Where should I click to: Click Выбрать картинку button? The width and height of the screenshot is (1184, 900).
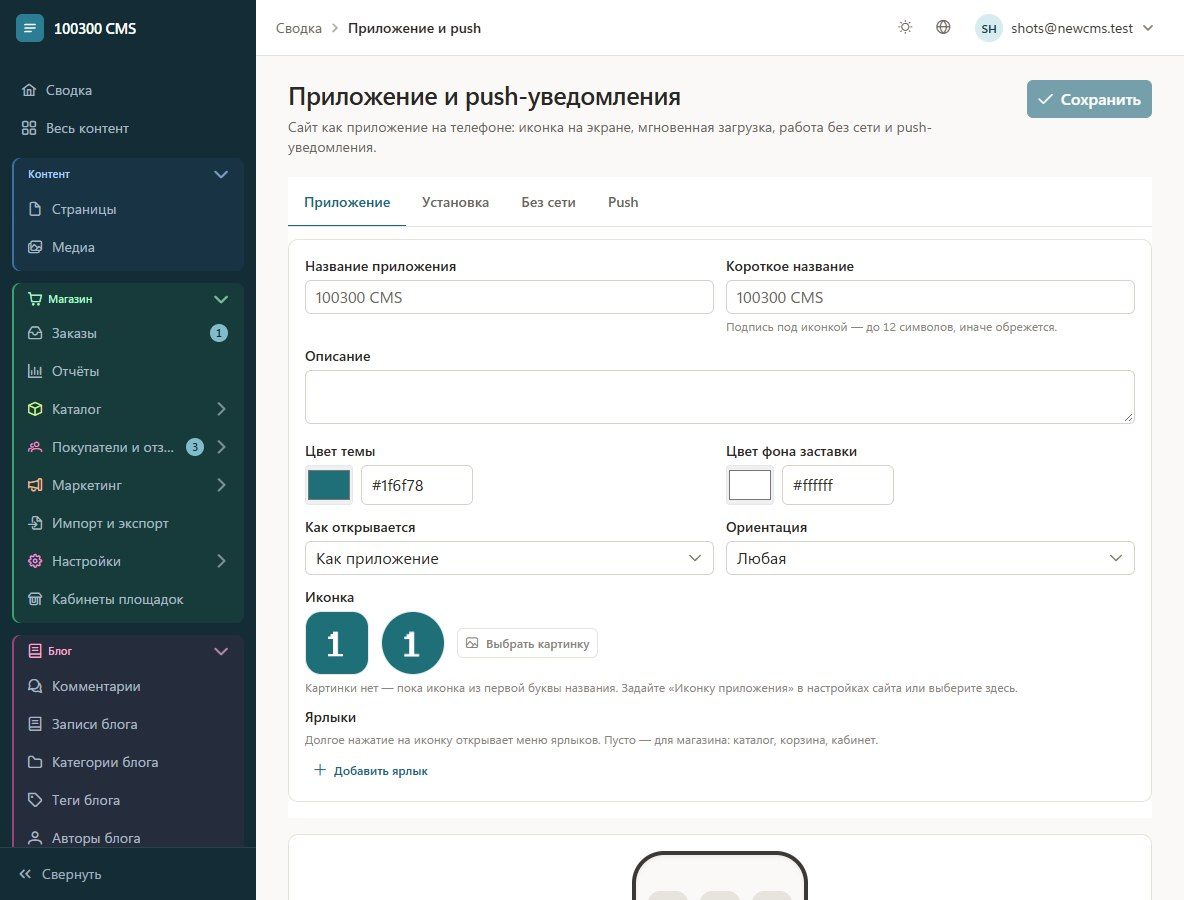(x=527, y=643)
